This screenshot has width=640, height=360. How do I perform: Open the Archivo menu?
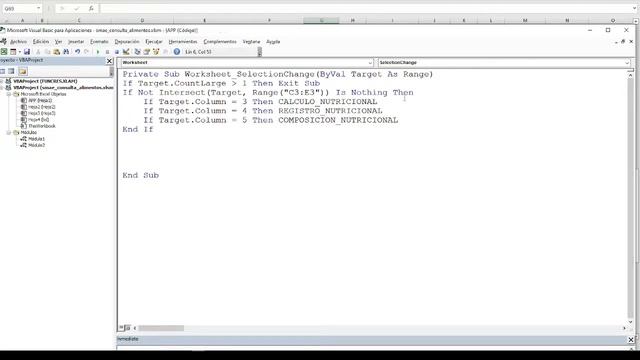pyautogui.click(x=18, y=42)
